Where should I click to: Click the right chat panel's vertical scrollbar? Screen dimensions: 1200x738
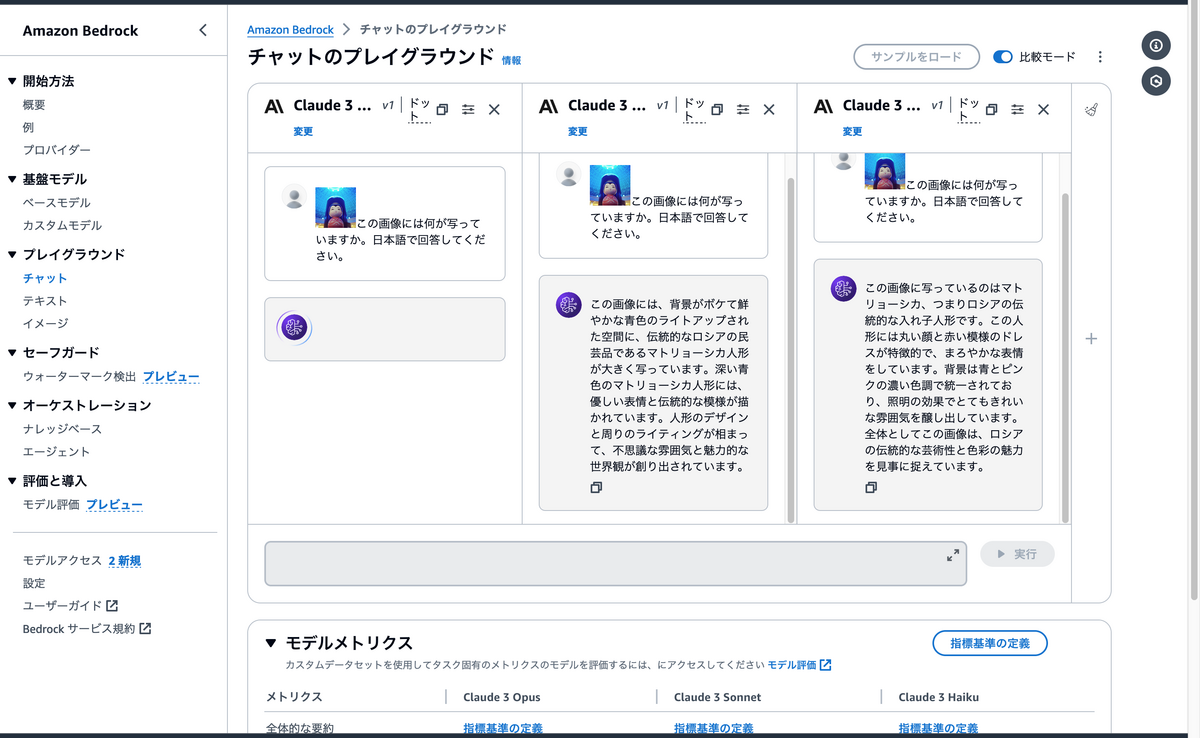[1065, 357]
